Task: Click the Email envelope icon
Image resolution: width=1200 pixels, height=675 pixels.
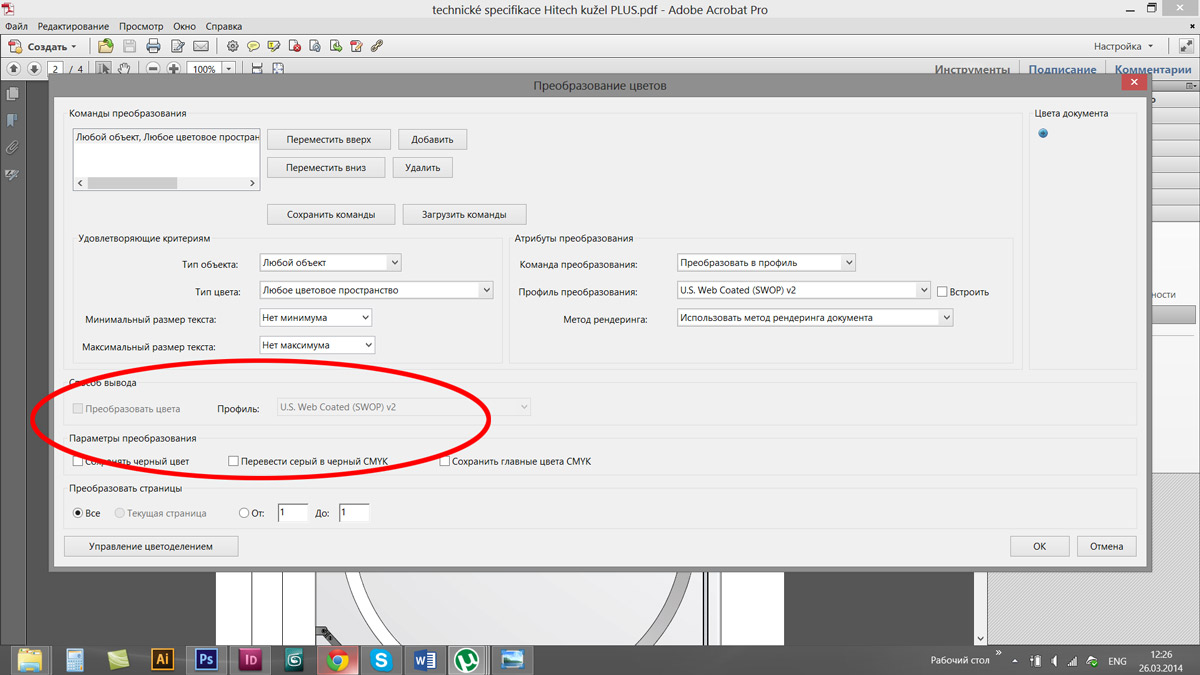Action: point(201,46)
